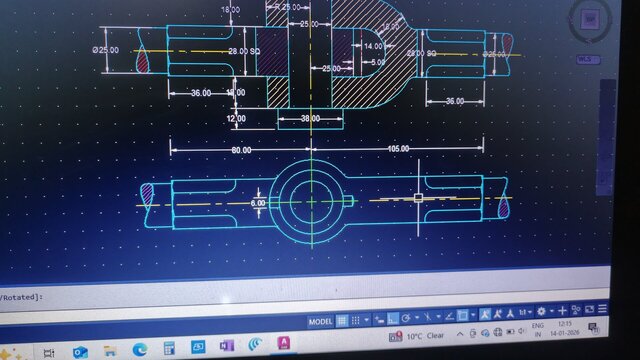Click the annotation scale sync icon
The image size is (640, 360).
[510, 313]
